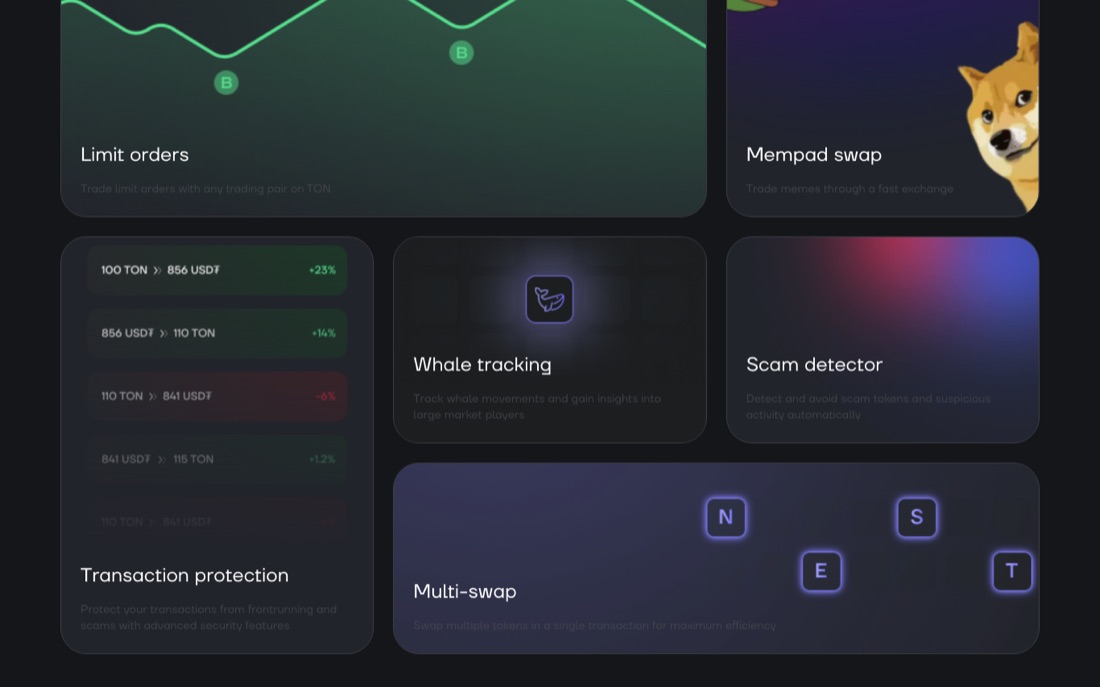Open the Whale tracking heading
1100x687 pixels.
(482, 364)
